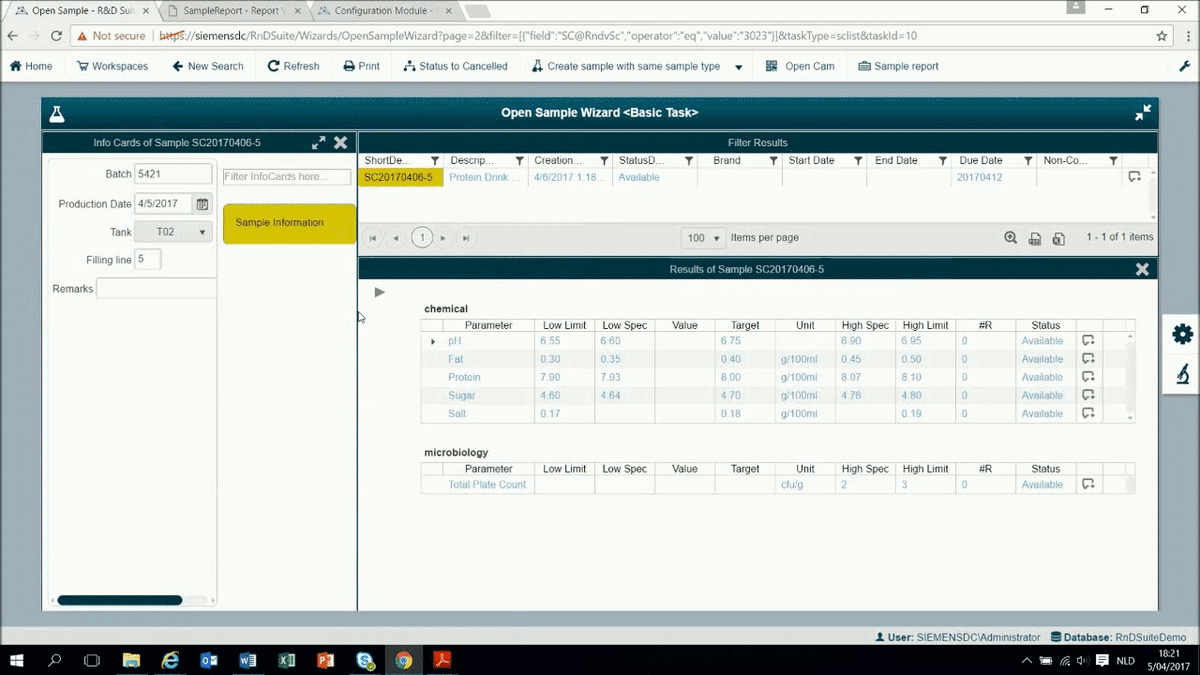Click the flask icon in wizard header
This screenshot has width=1200, height=675.
click(x=57, y=113)
